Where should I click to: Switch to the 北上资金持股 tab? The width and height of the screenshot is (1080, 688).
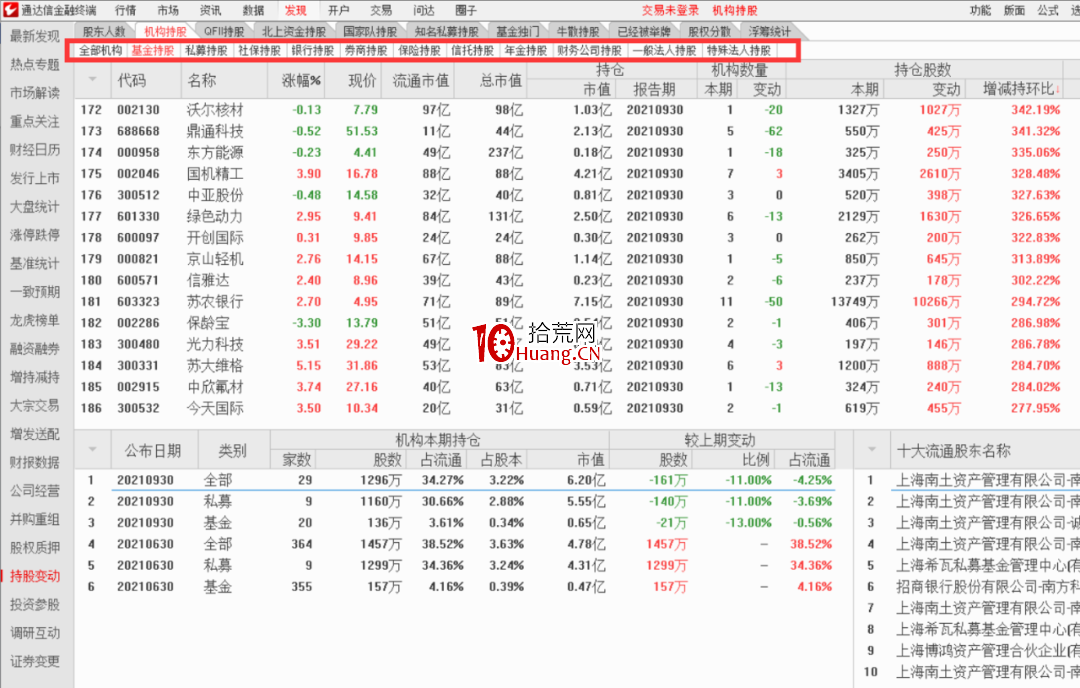pos(294,32)
